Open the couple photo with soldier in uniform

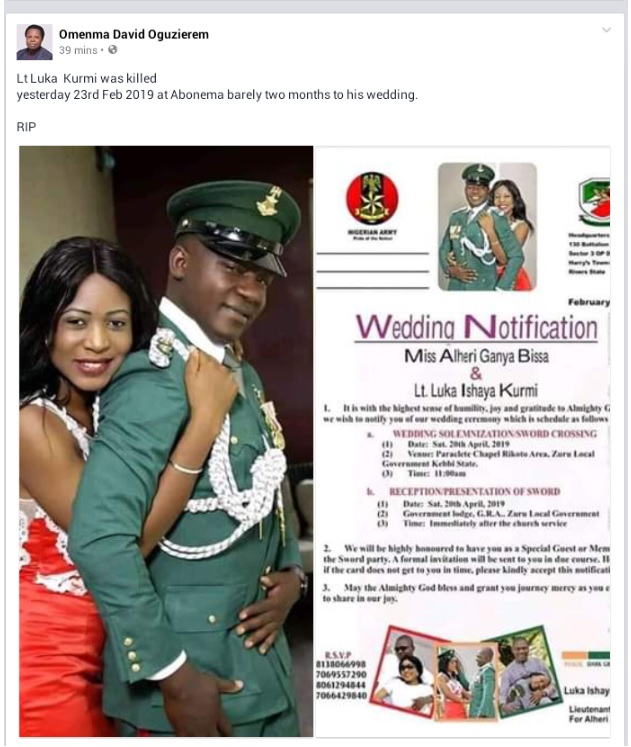click(x=166, y=441)
